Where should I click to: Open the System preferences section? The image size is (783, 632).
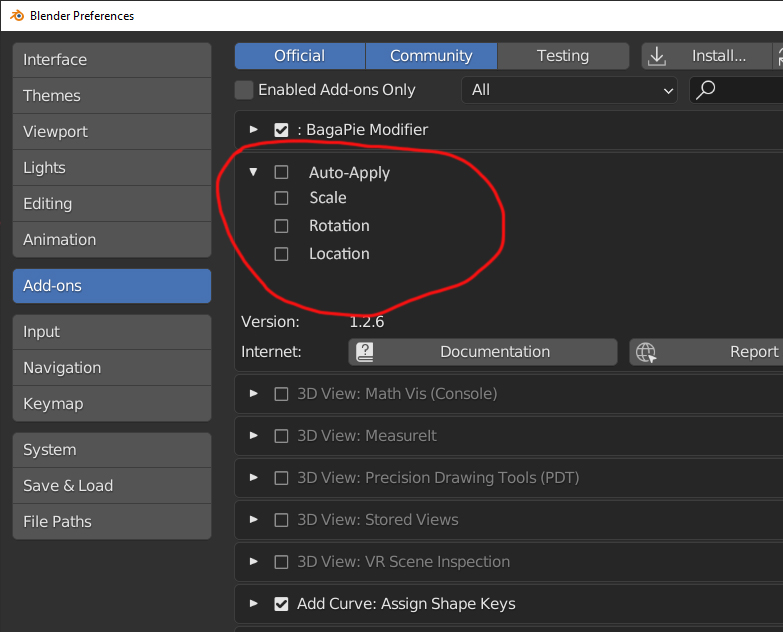pos(112,450)
